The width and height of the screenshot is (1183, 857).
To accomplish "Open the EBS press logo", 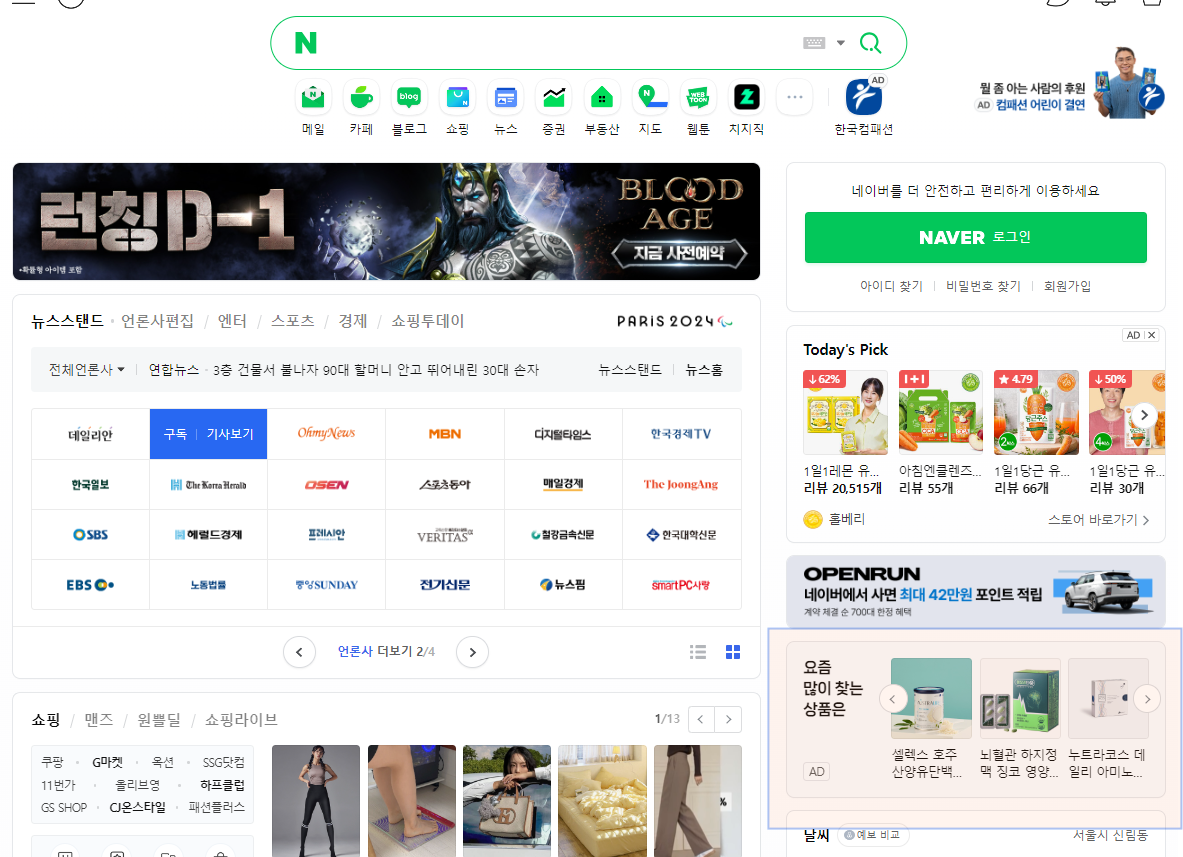I will point(91,585).
